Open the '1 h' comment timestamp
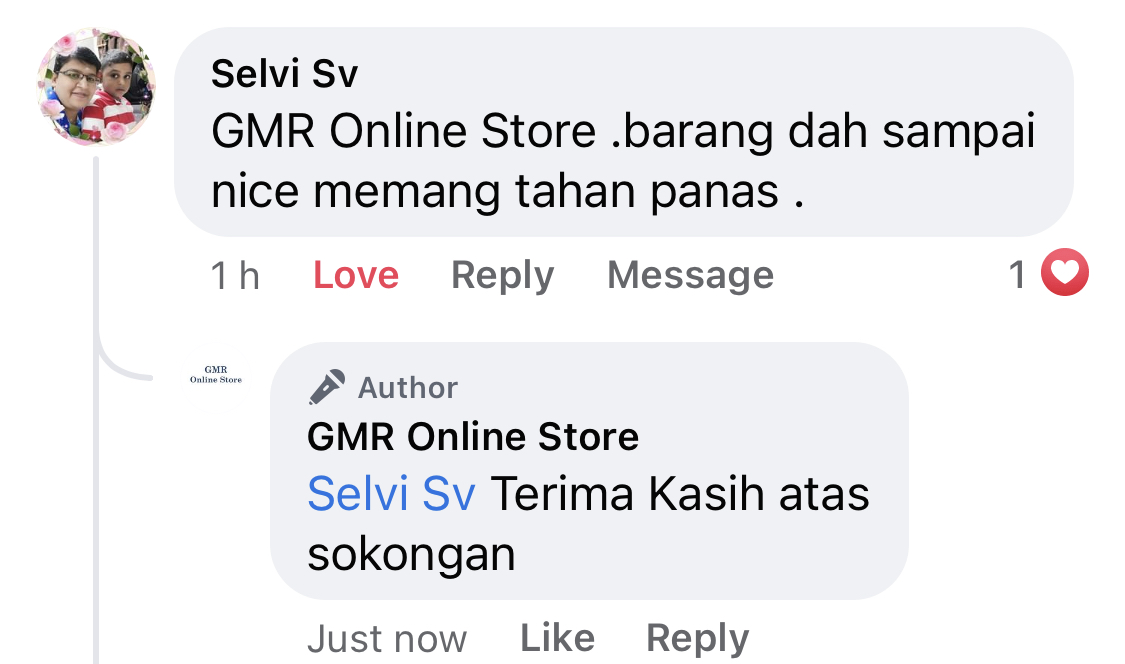 [x=235, y=276]
